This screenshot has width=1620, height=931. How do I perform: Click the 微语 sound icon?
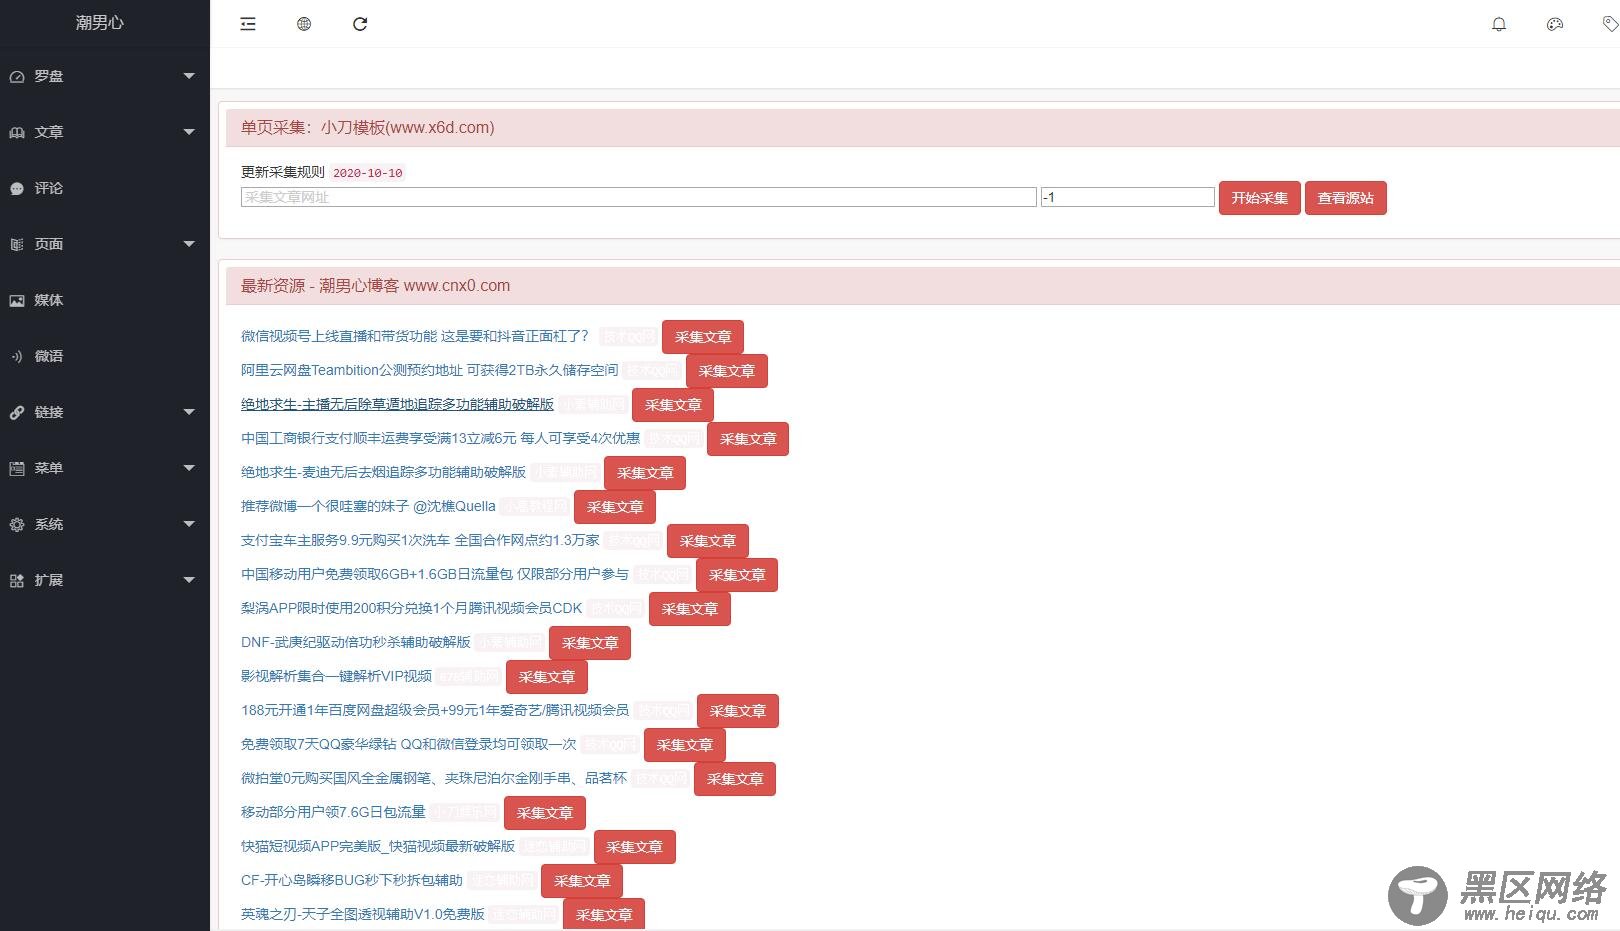coord(17,356)
